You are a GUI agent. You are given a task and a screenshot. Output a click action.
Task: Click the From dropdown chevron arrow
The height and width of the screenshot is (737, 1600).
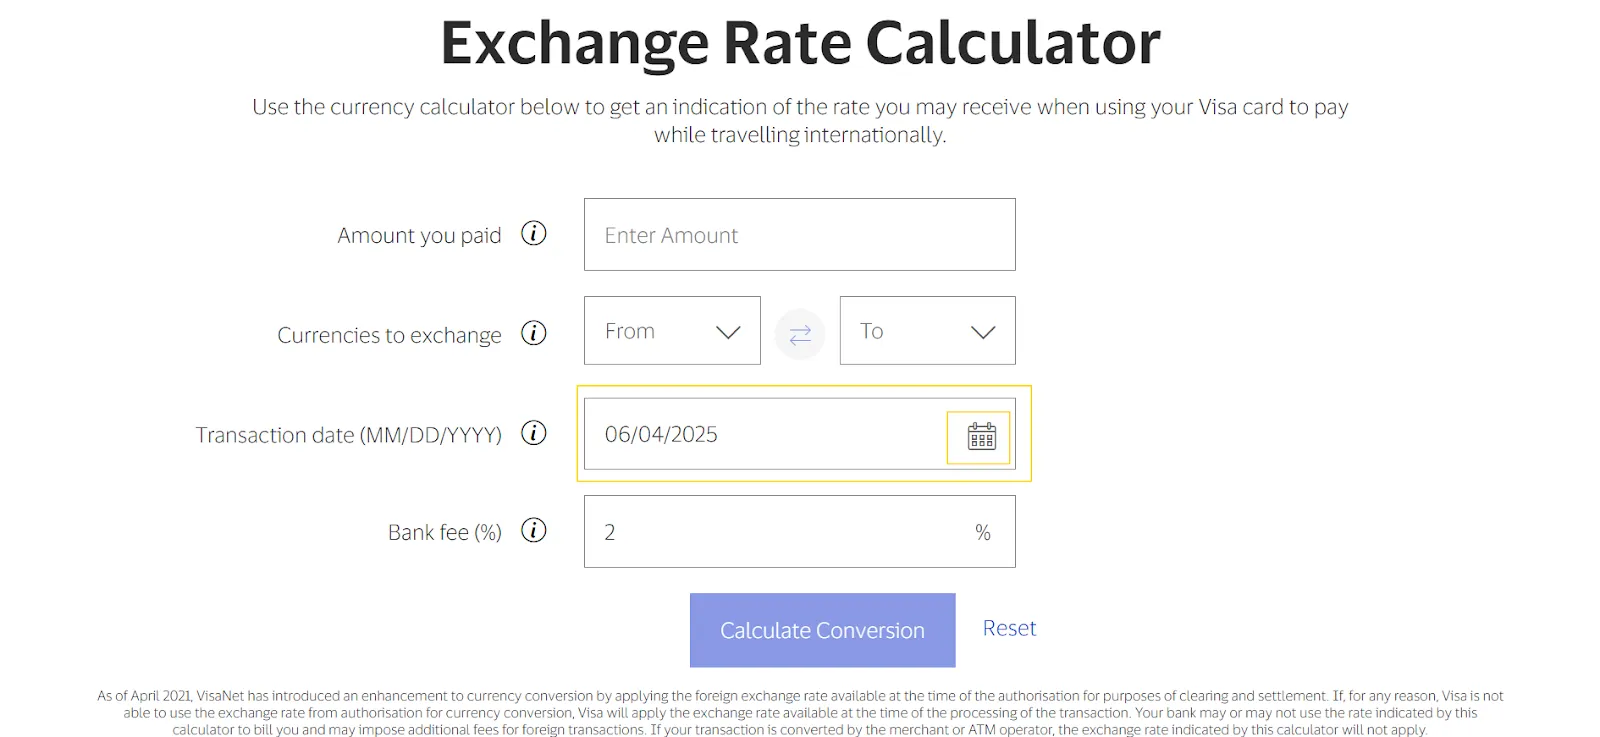click(x=727, y=331)
